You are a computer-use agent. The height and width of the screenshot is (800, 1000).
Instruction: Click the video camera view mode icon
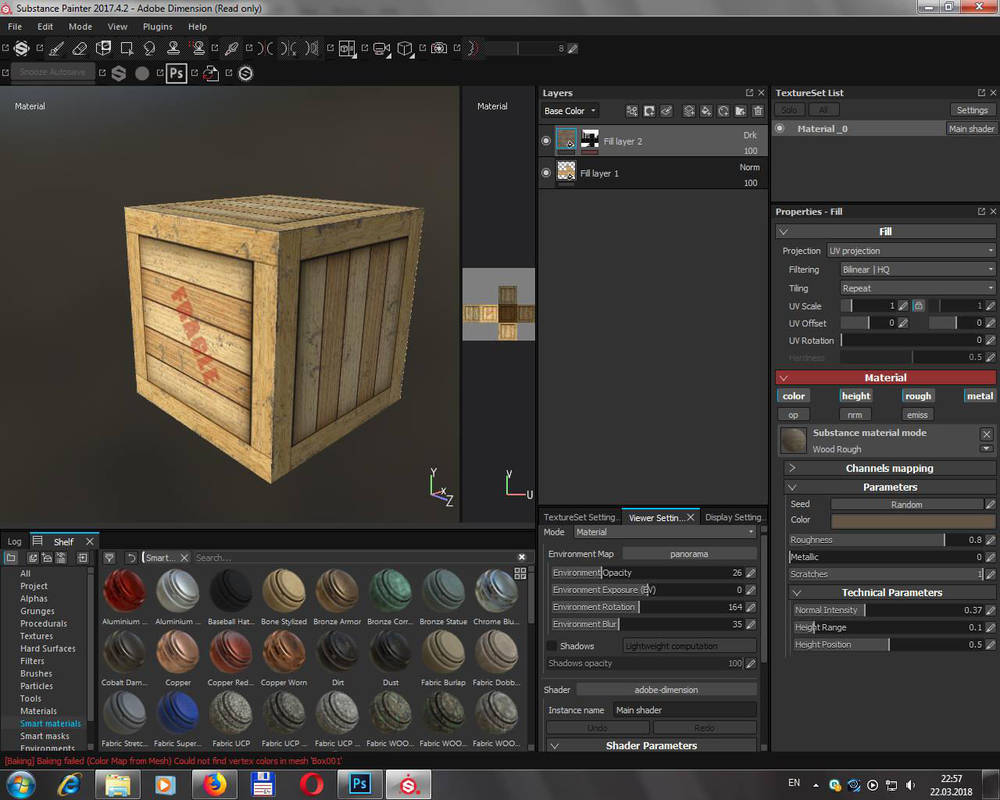[x=381, y=48]
